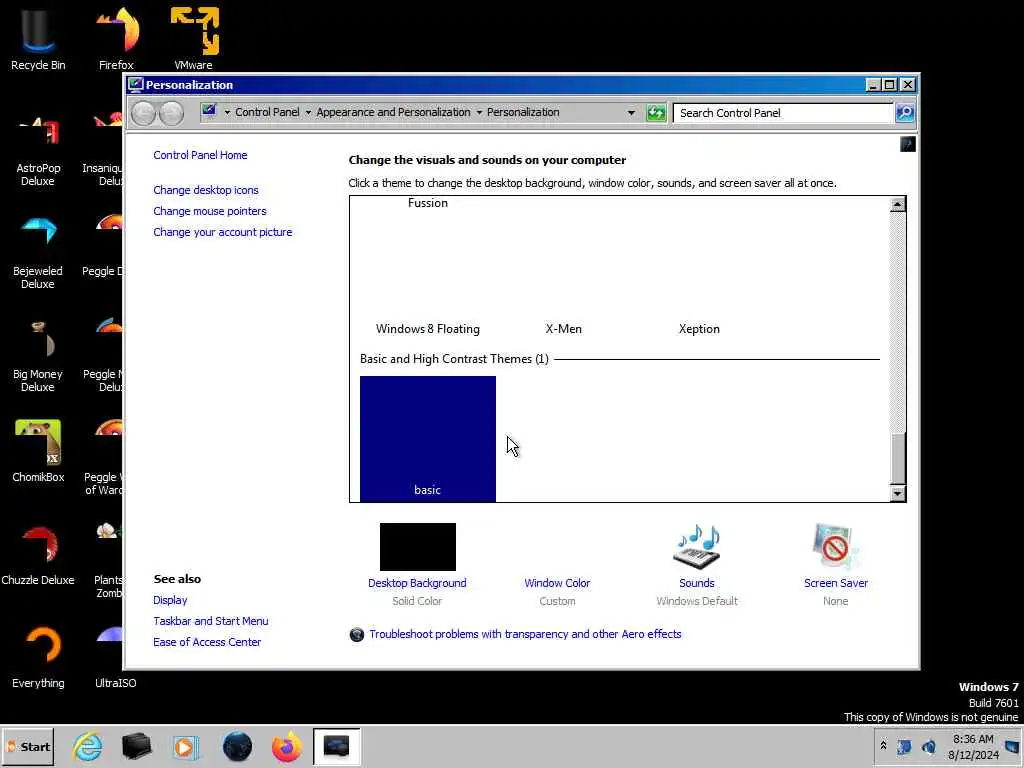1024x768 pixels.
Task: Open the Start menu
Action: [27, 746]
